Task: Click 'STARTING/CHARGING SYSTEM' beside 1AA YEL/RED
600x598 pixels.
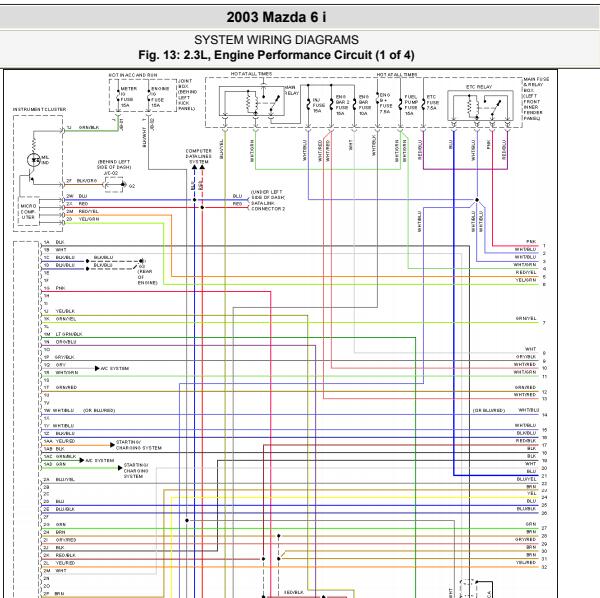Action: pos(139,445)
